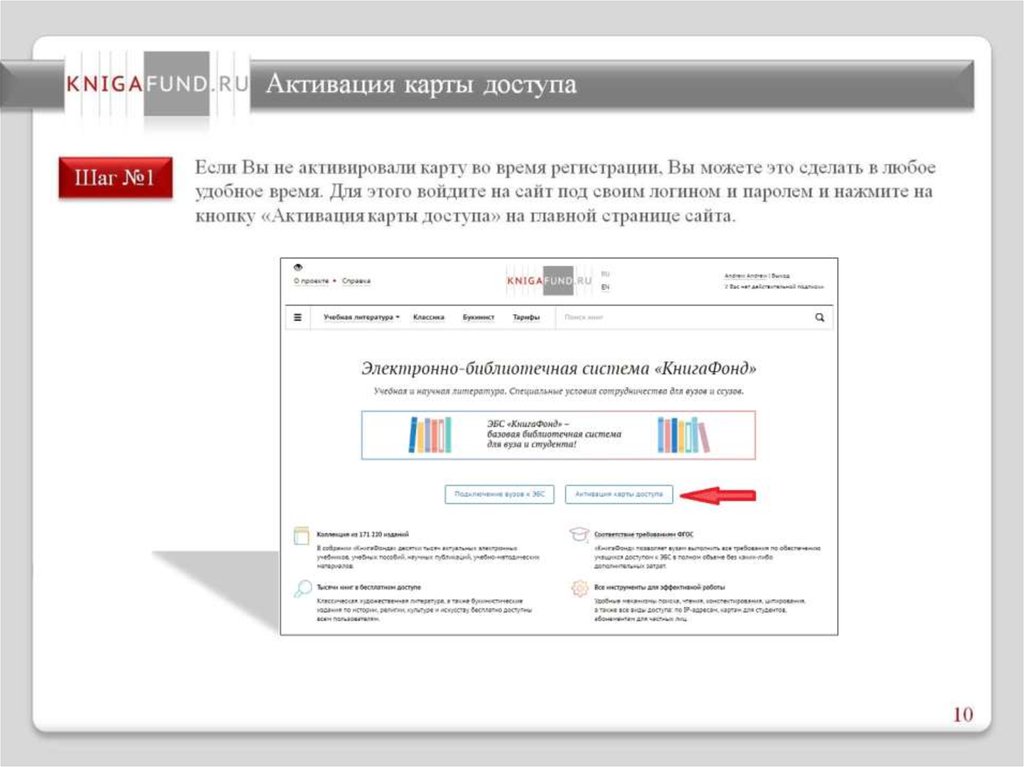Click the "Соответствие требованиям ФГОС" heading
Screen dimensions: 1024x767
[x=643, y=534]
